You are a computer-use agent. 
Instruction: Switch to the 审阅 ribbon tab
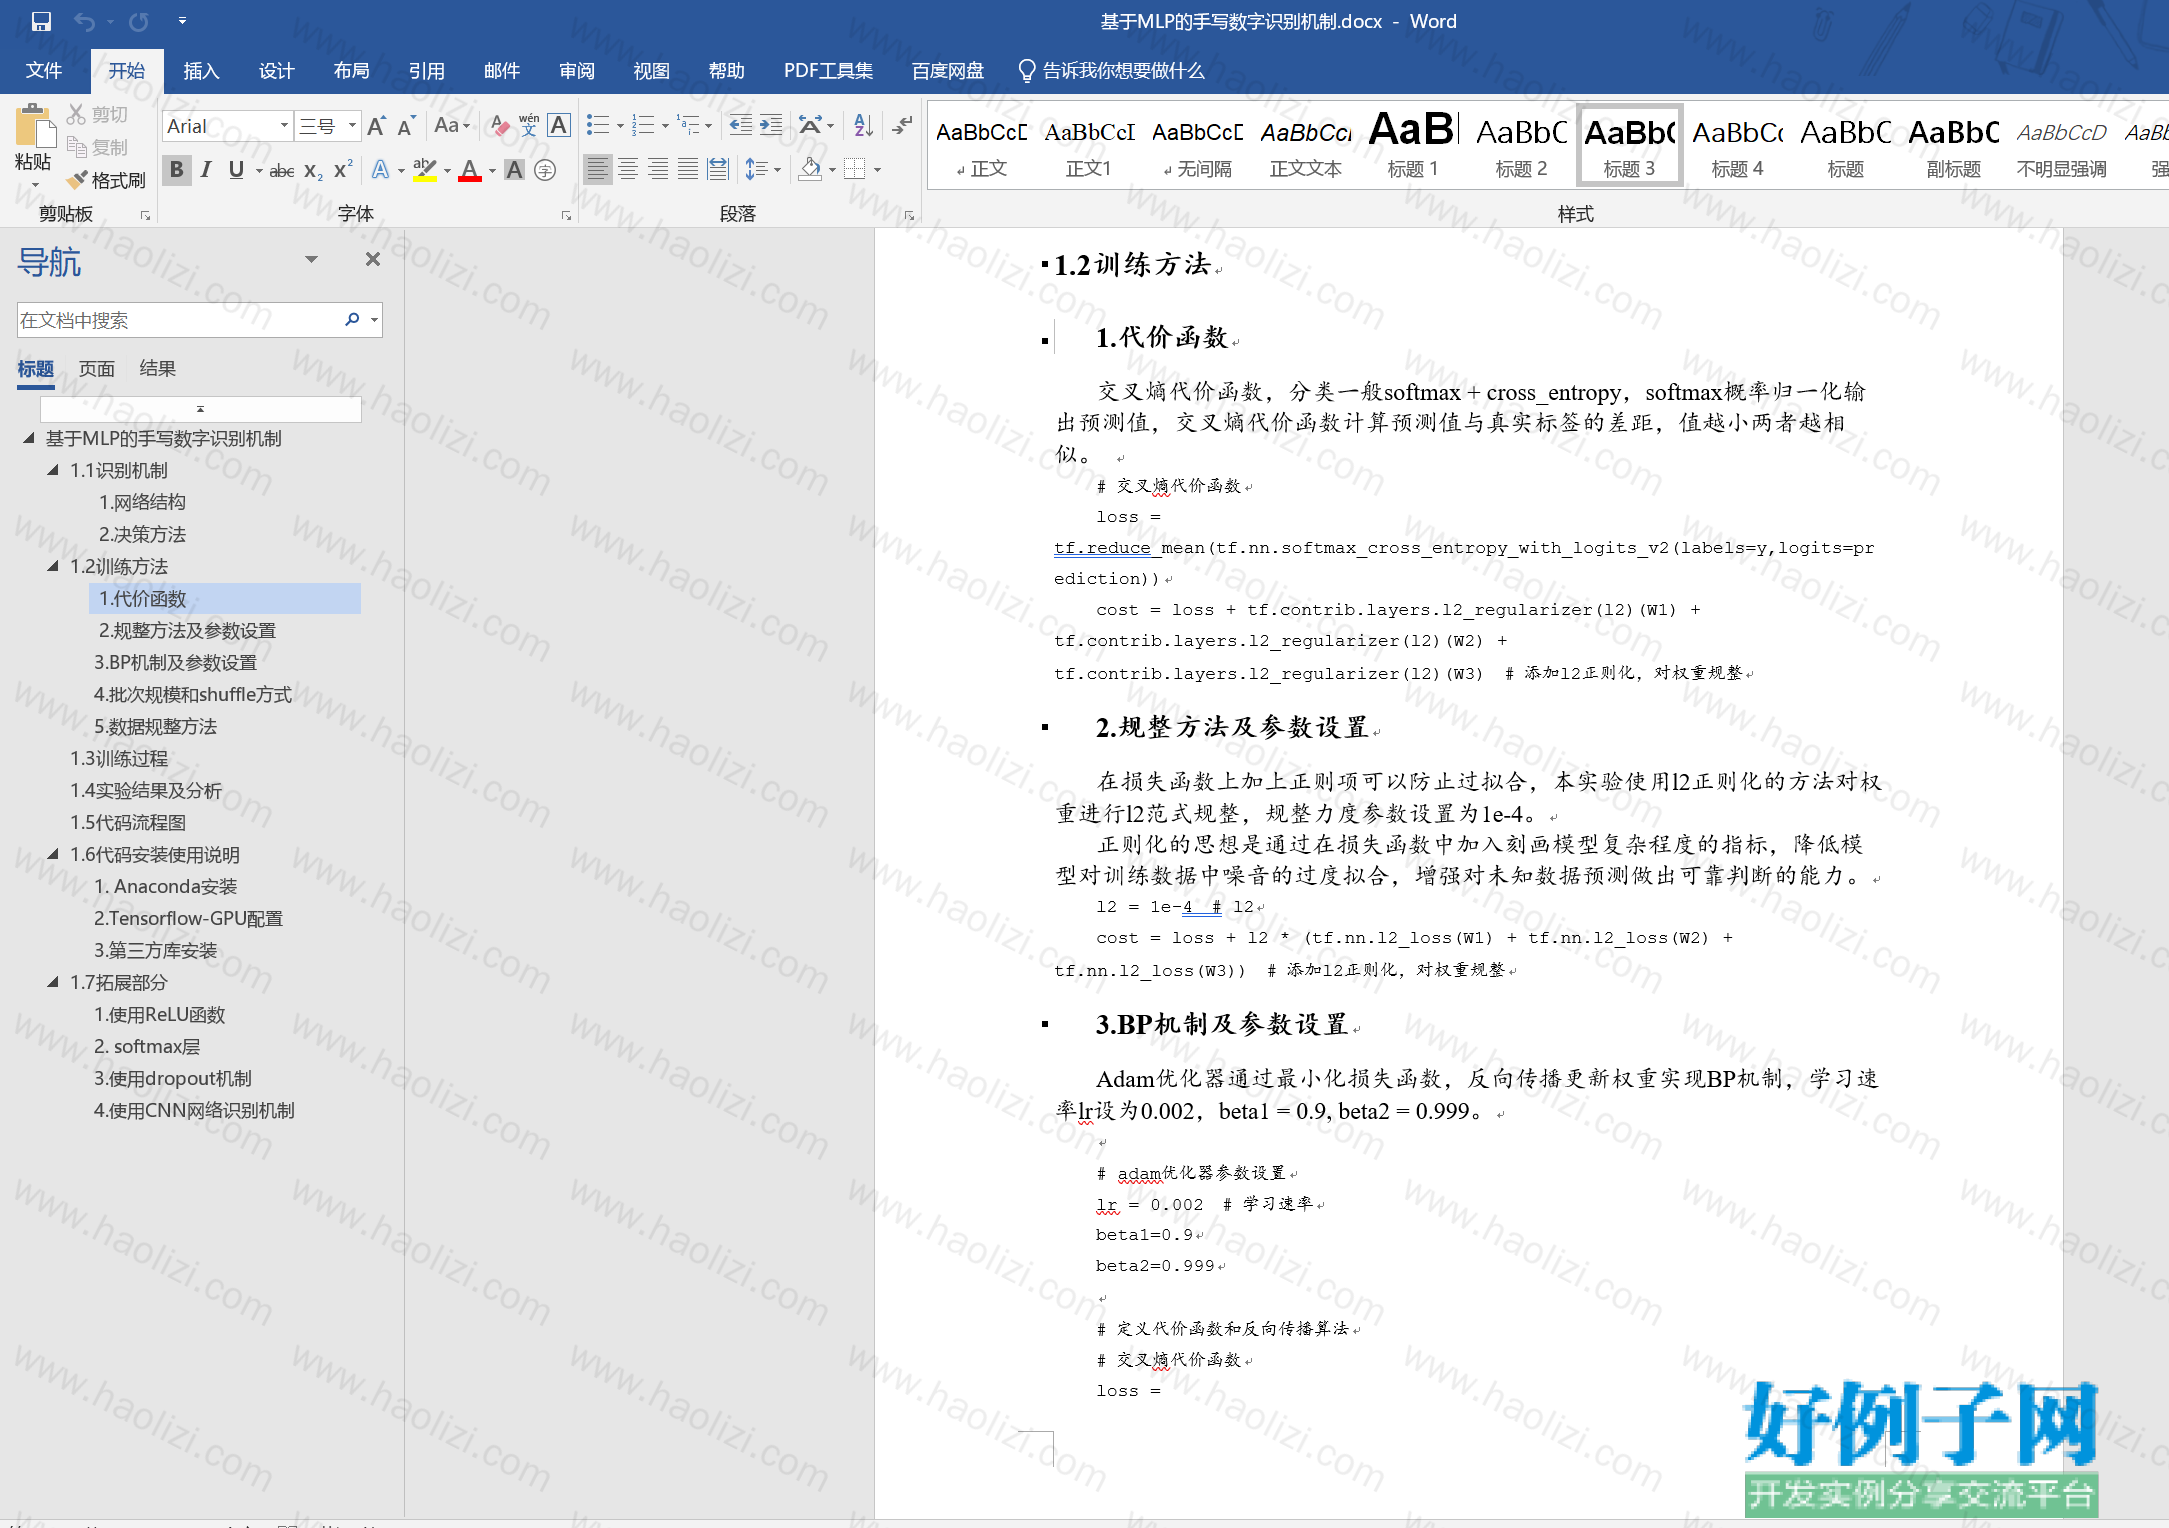point(577,70)
